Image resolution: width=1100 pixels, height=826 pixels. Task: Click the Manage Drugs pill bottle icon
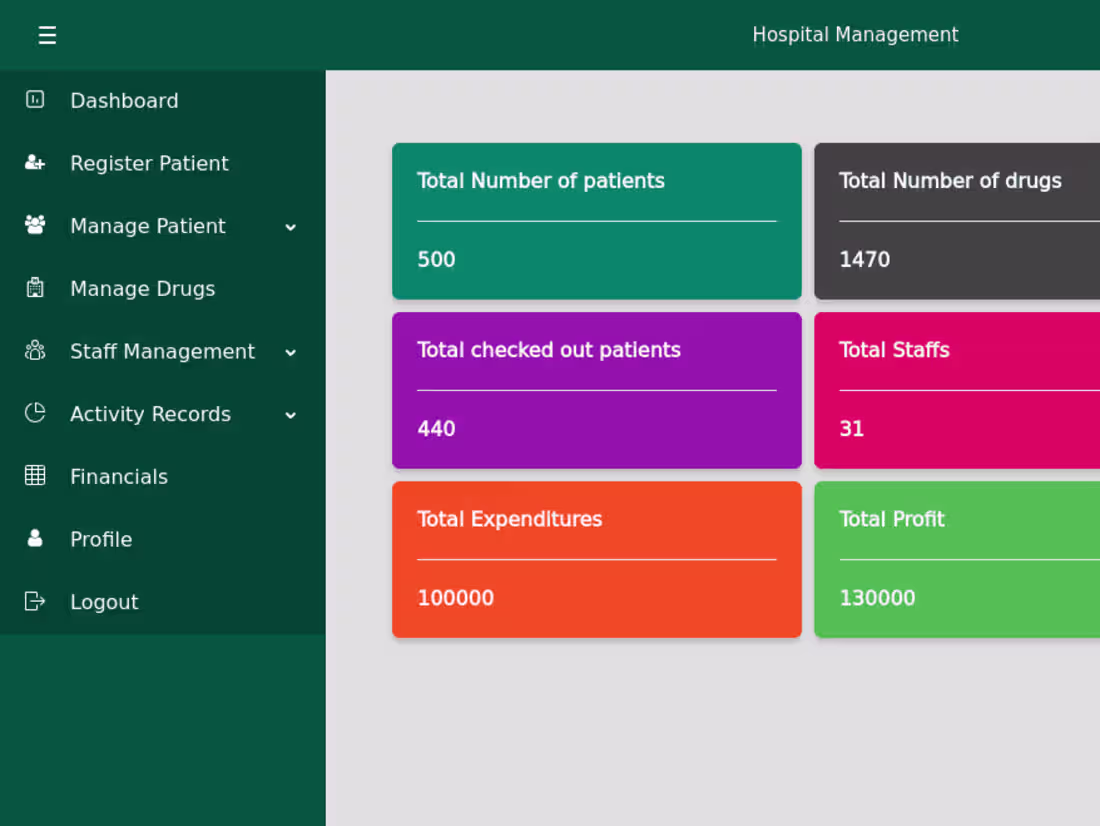[x=34, y=288]
